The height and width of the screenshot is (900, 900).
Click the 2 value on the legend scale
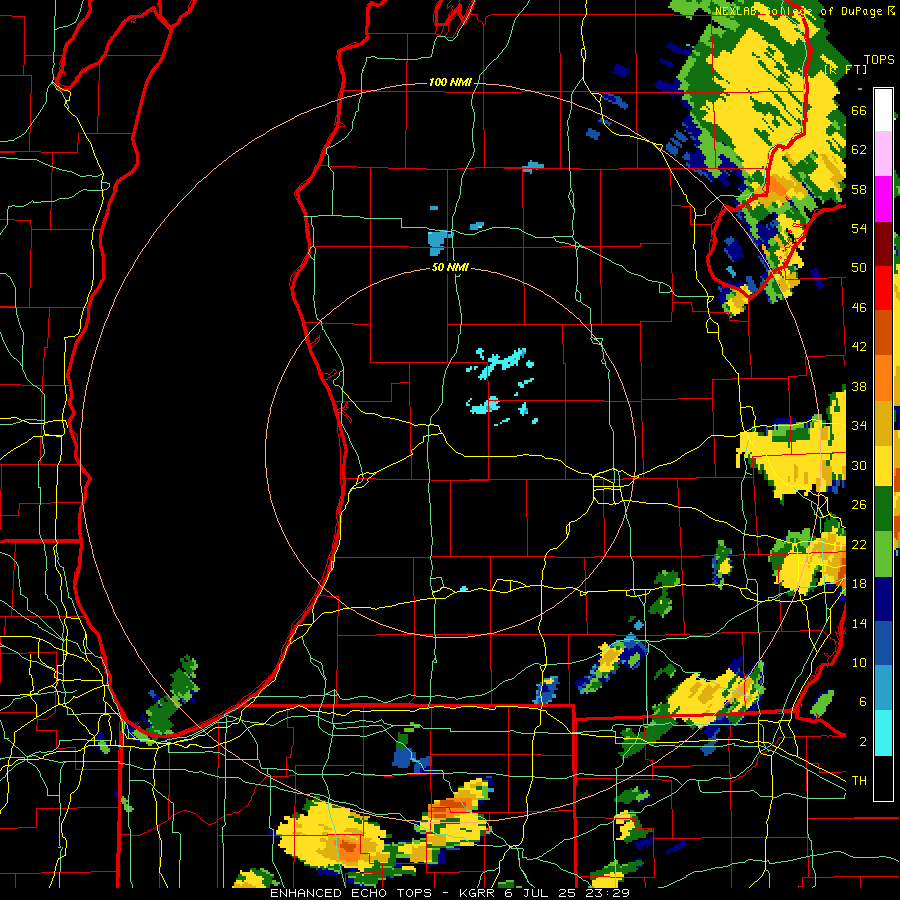tap(863, 742)
